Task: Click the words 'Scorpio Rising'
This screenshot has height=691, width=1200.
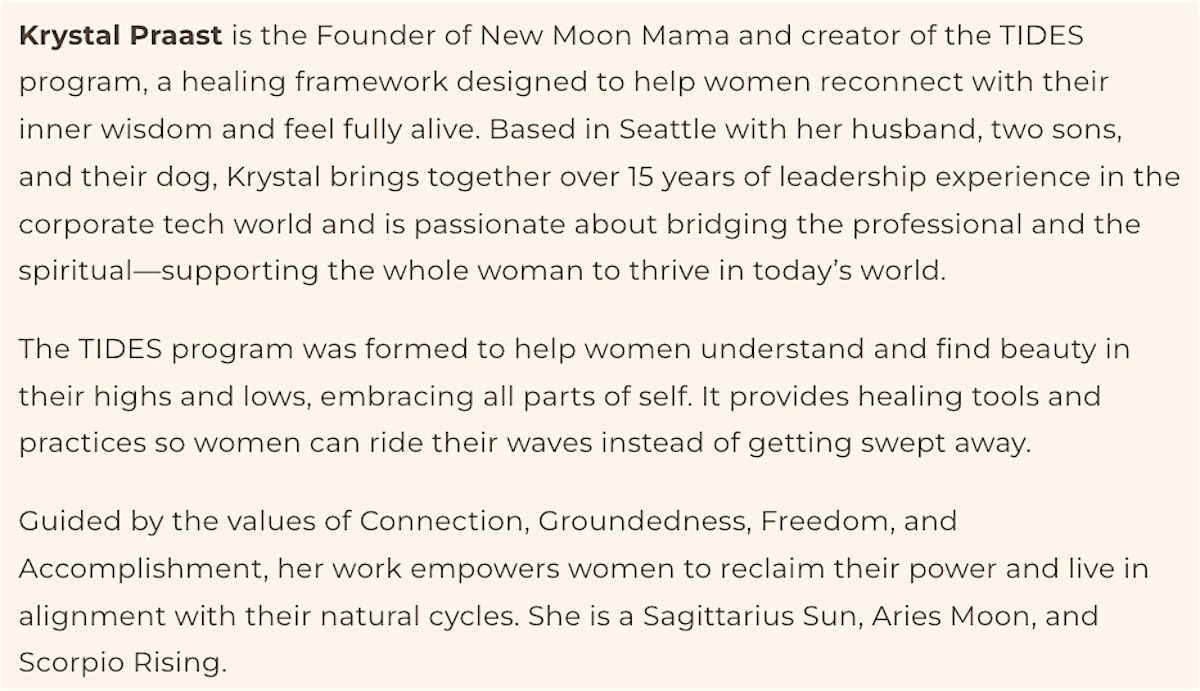Action: [118, 663]
